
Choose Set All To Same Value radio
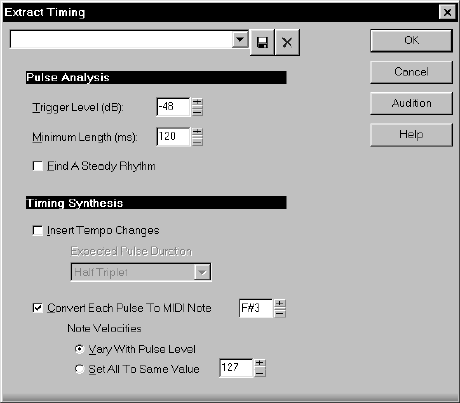point(79,369)
